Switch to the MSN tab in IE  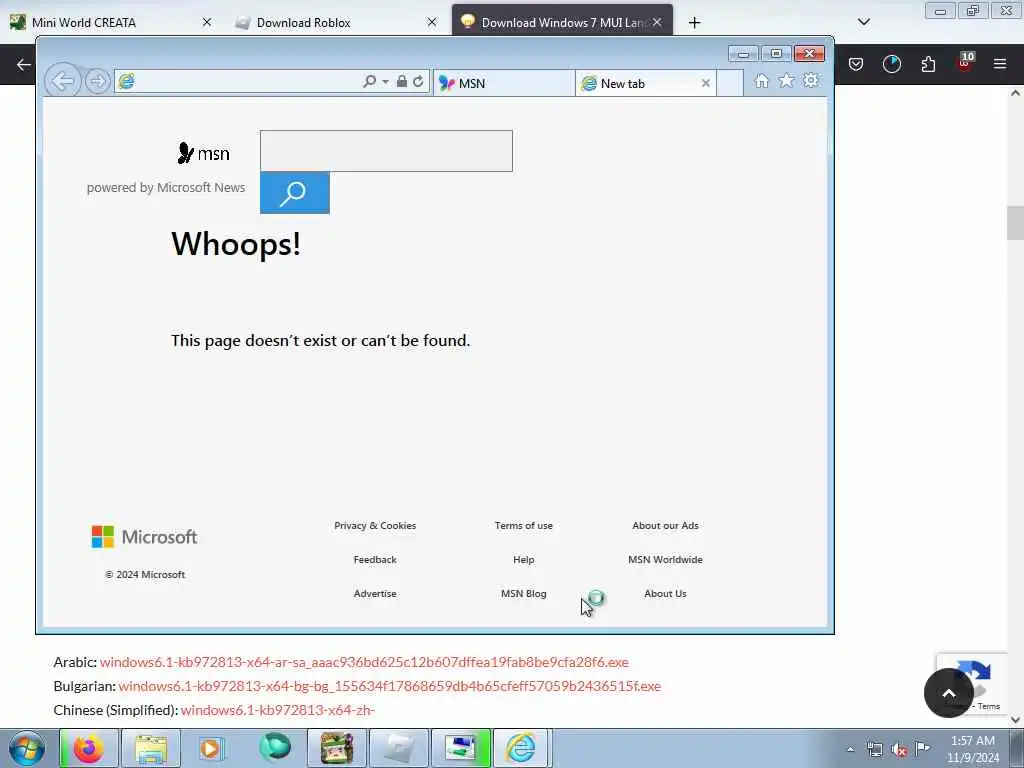tap(504, 84)
